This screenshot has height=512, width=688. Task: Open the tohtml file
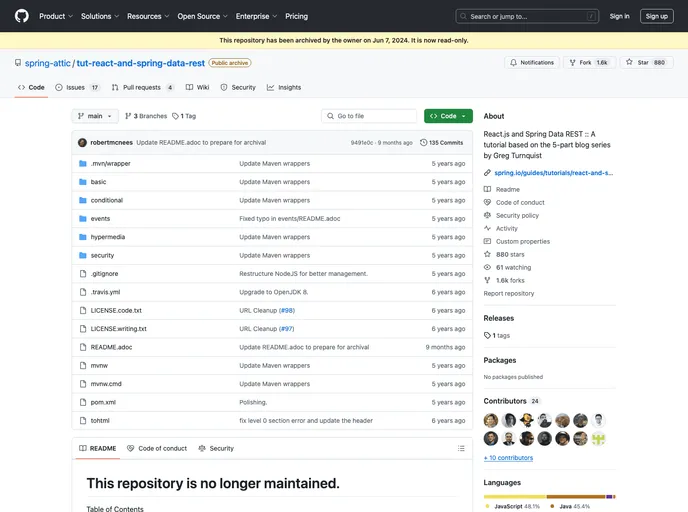pos(100,420)
